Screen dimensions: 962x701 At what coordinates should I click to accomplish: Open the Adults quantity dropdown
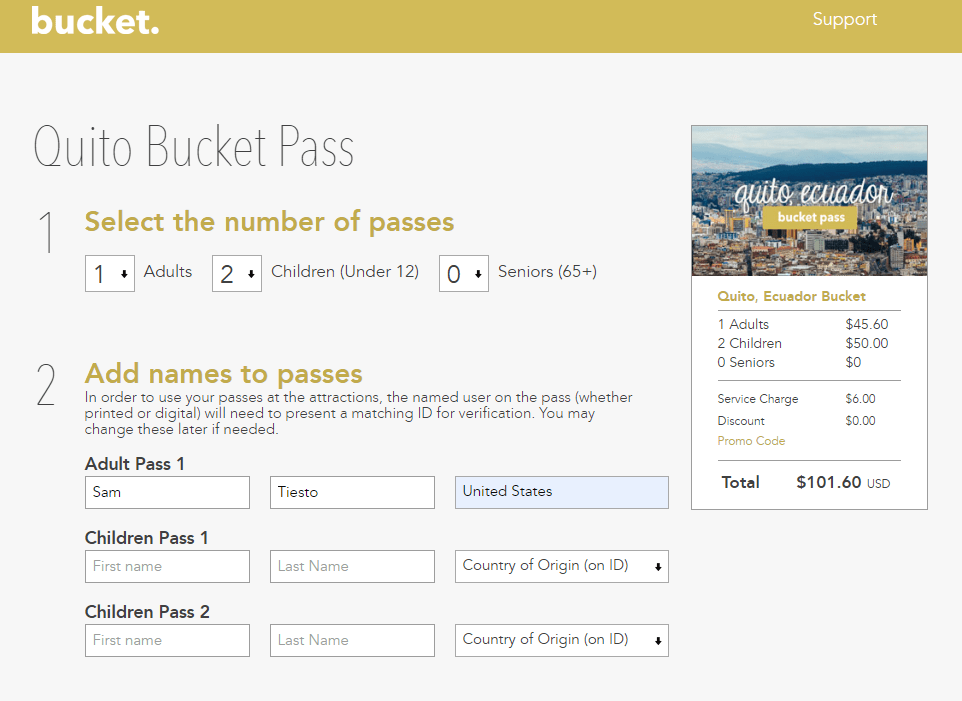point(110,273)
